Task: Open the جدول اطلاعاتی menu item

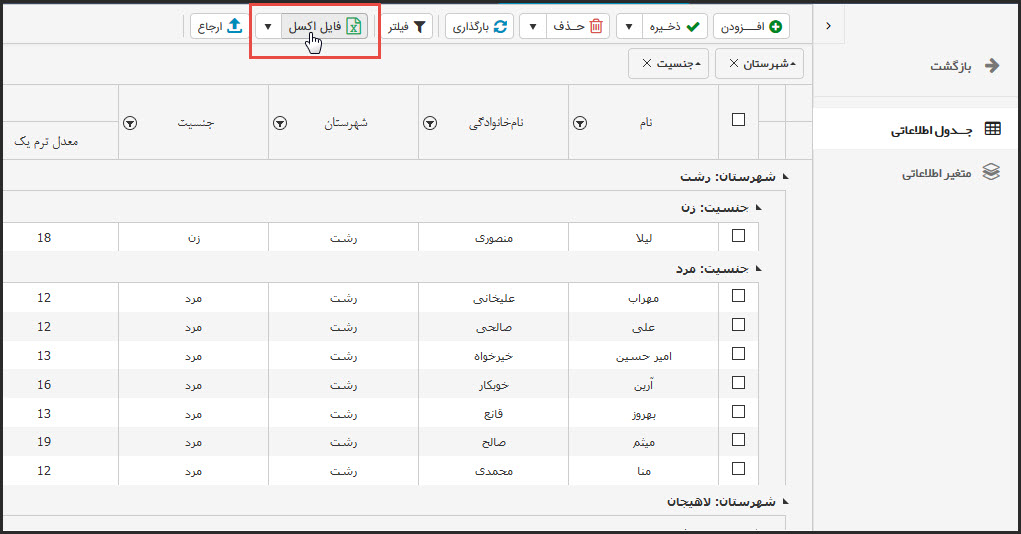Action: (917, 129)
